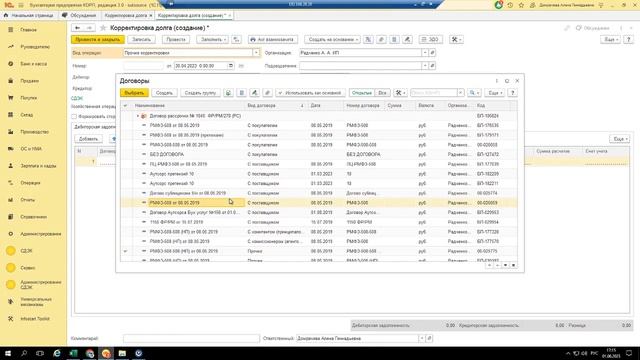This screenshot has width=640, height=360.
Task: Open Производство section in sidebar
Action: [x=34, y=132]
